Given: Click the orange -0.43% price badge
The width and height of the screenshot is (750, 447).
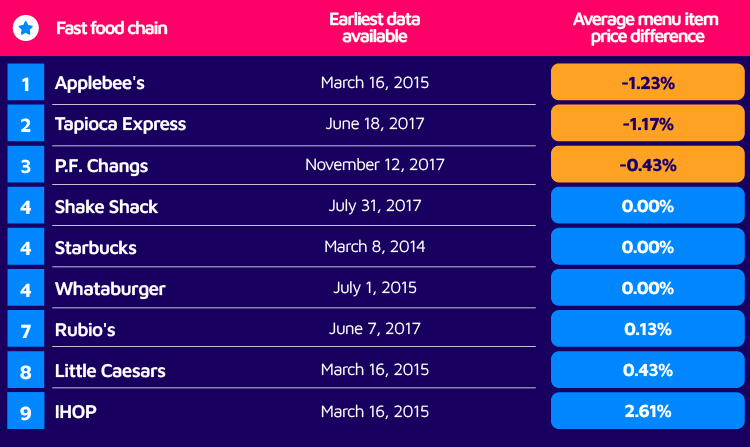Looking at the screenshot, I should 648,164.
